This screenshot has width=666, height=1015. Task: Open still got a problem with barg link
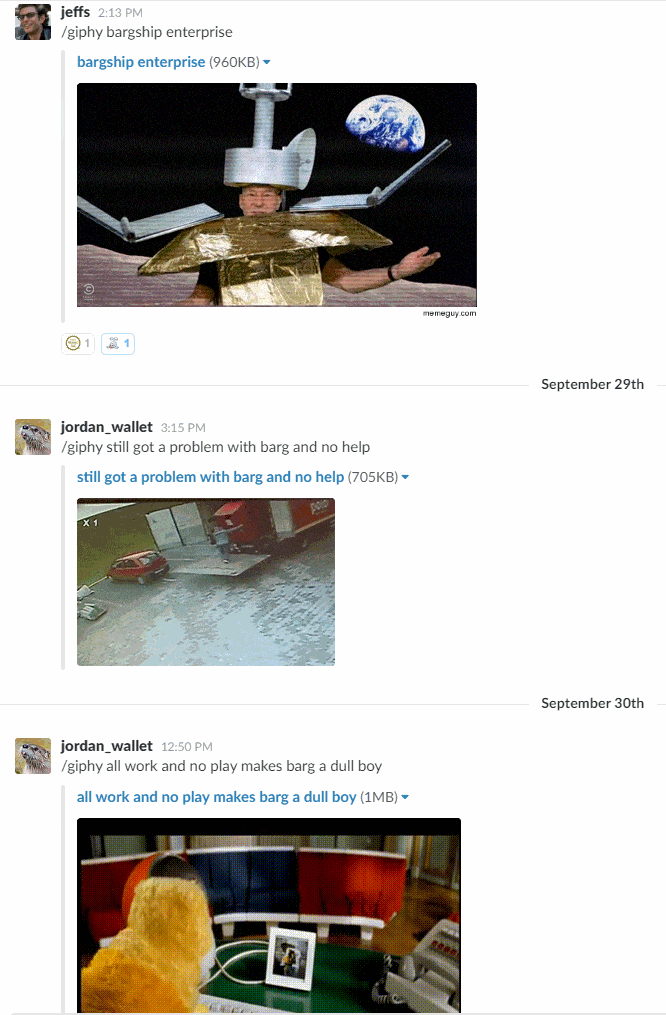click(x=210, y=477)
